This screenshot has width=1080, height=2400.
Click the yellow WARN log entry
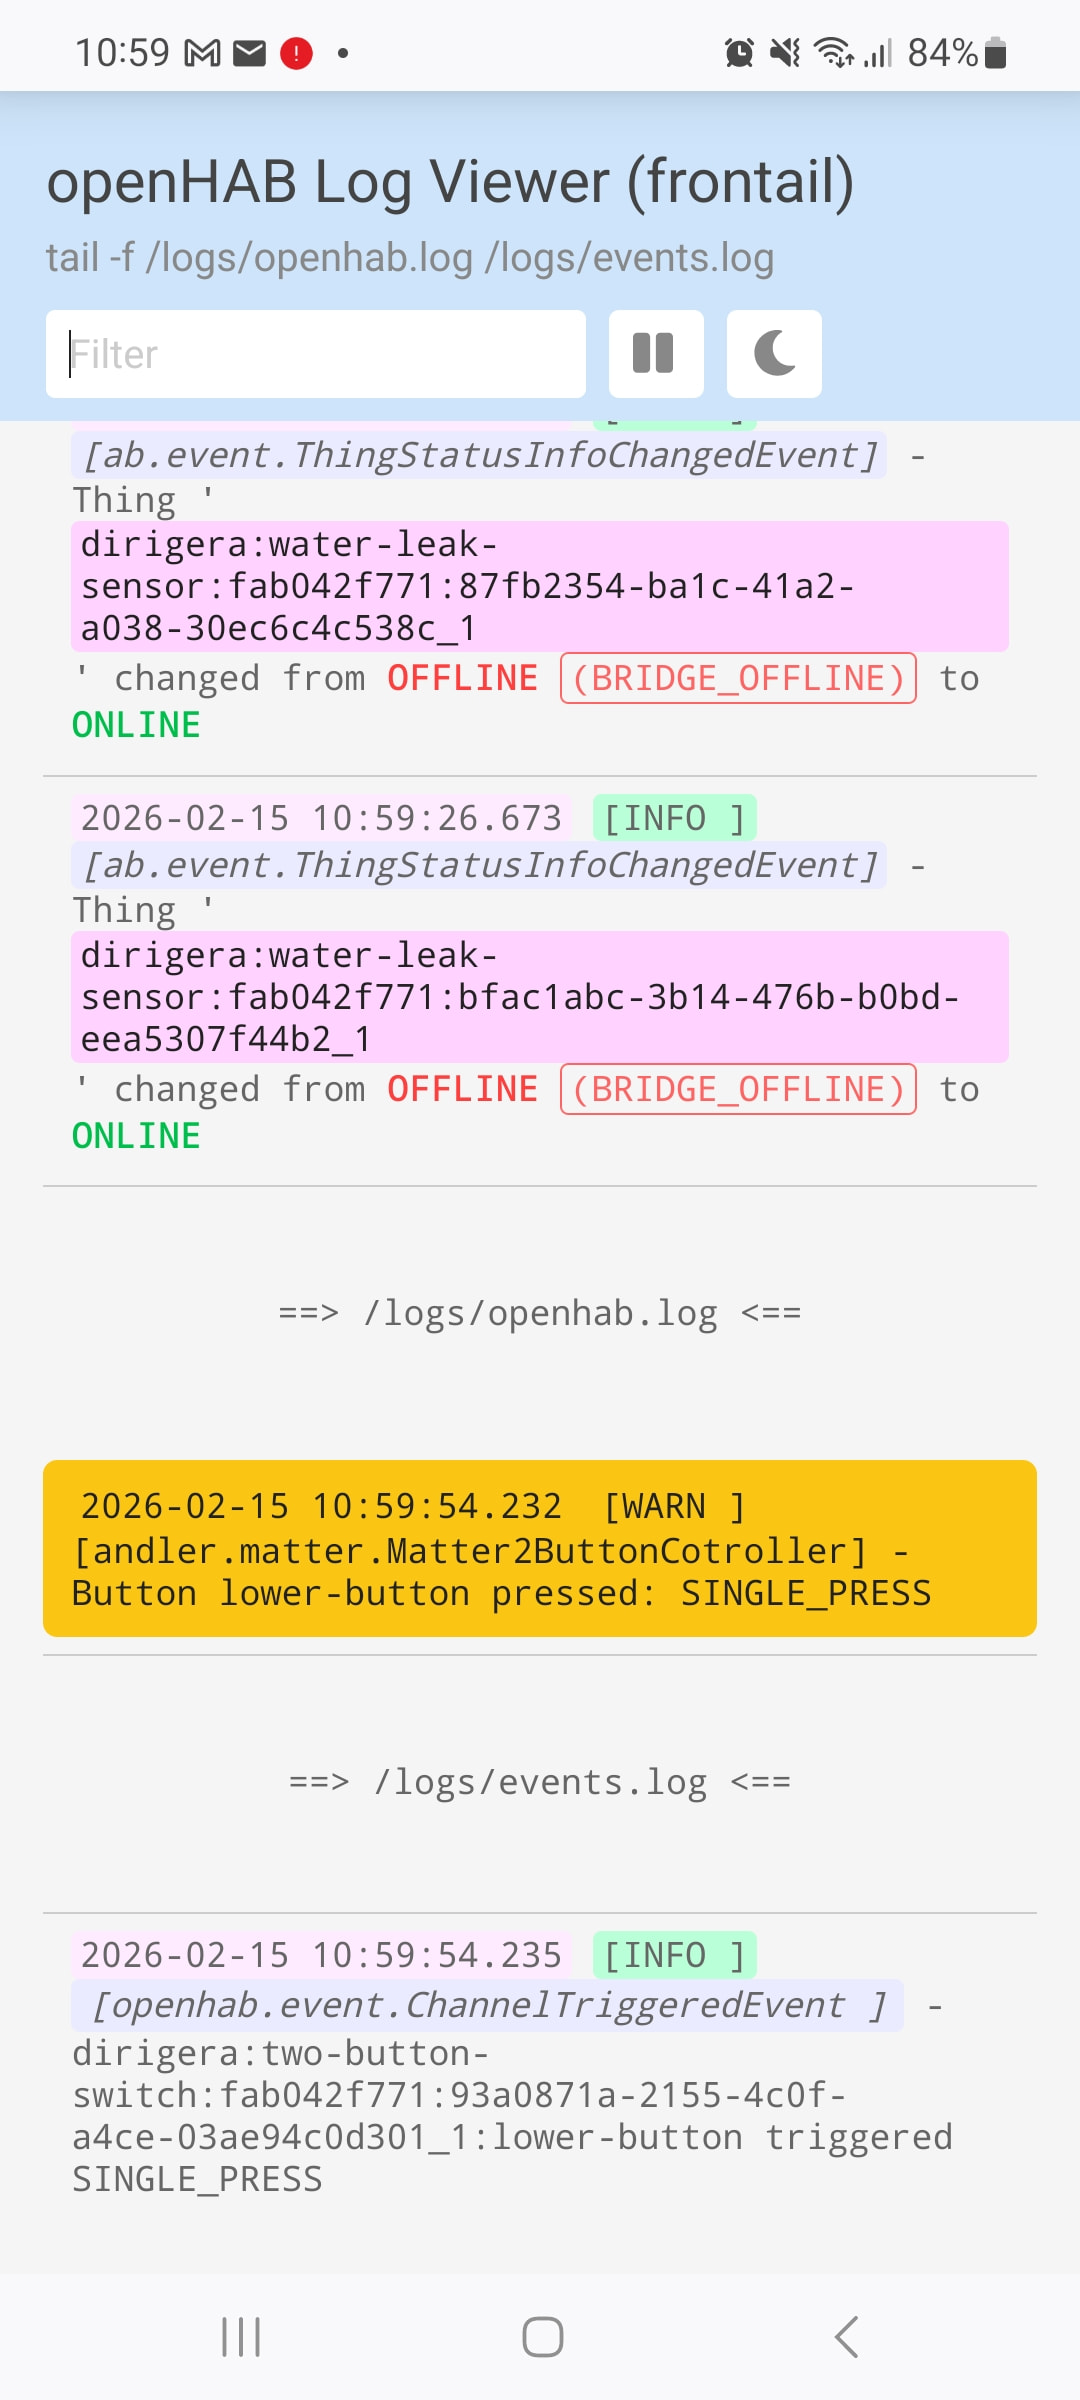(540, 1548)
